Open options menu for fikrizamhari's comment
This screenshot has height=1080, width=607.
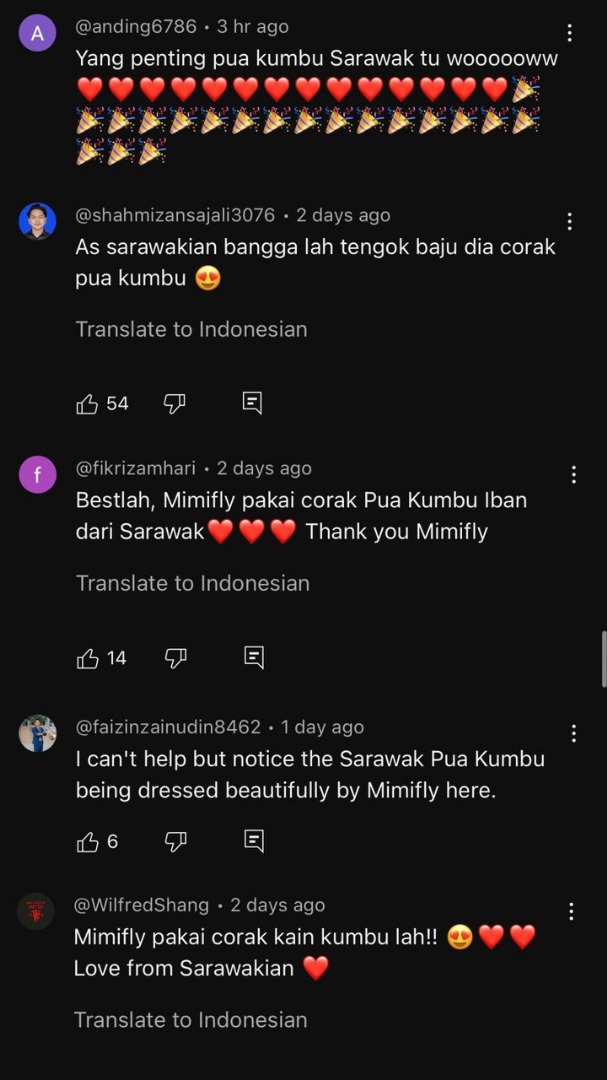pos(573,474)
